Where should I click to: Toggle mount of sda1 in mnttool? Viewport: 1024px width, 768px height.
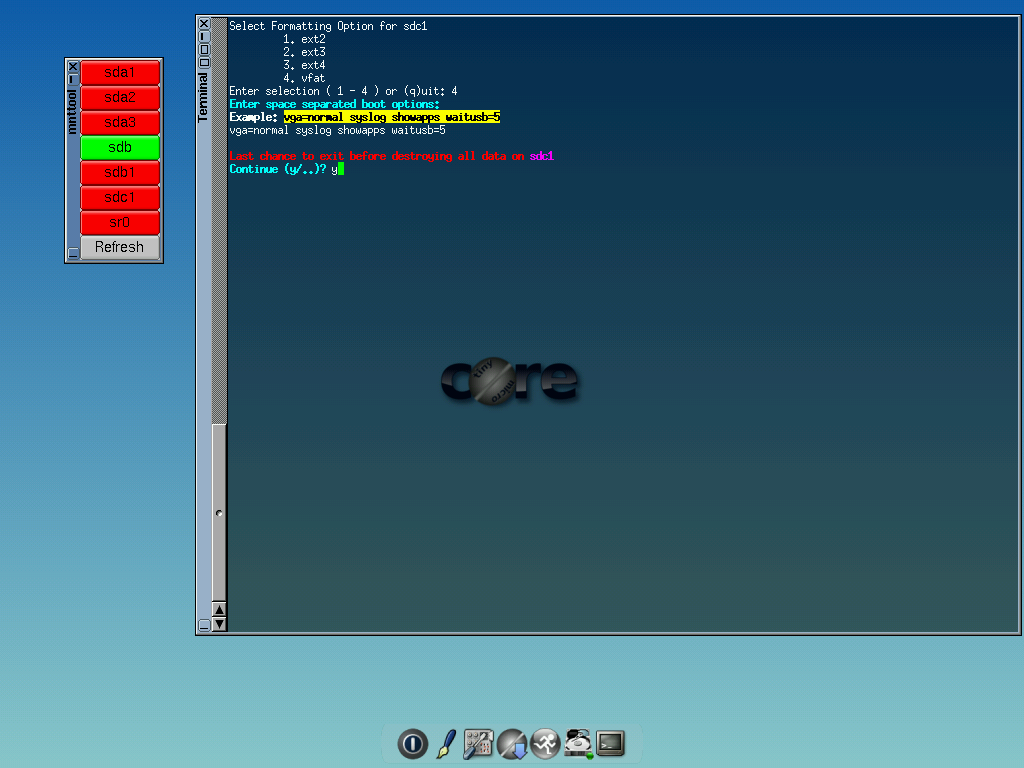(x=120, y=72)
